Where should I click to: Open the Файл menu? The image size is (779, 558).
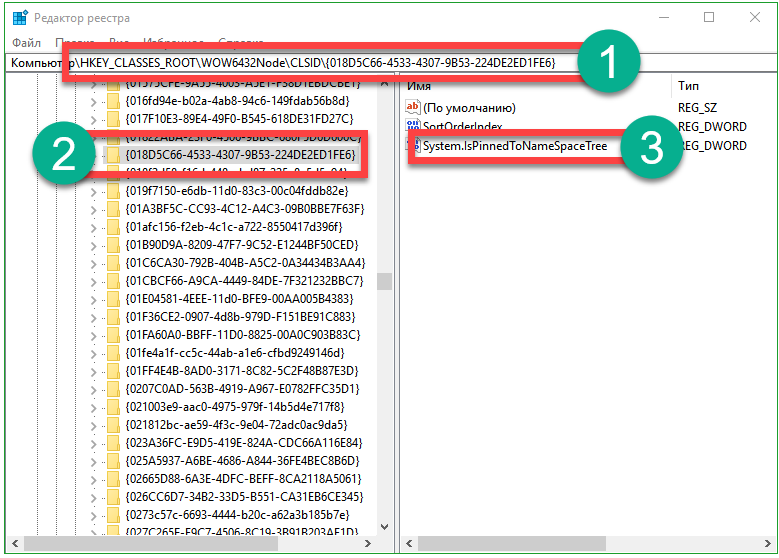click(x=27, y=43)
